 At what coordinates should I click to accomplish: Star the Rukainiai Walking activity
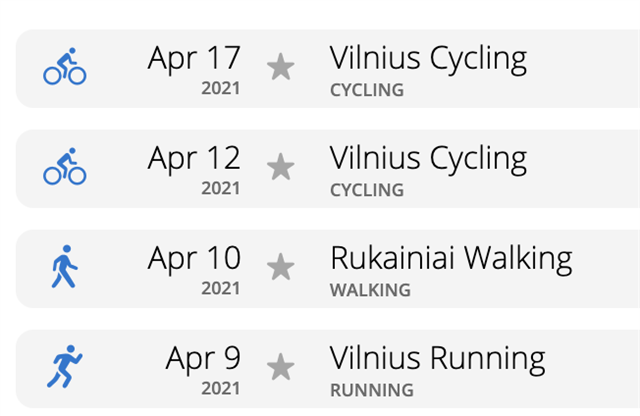click(x=280, y=267)
